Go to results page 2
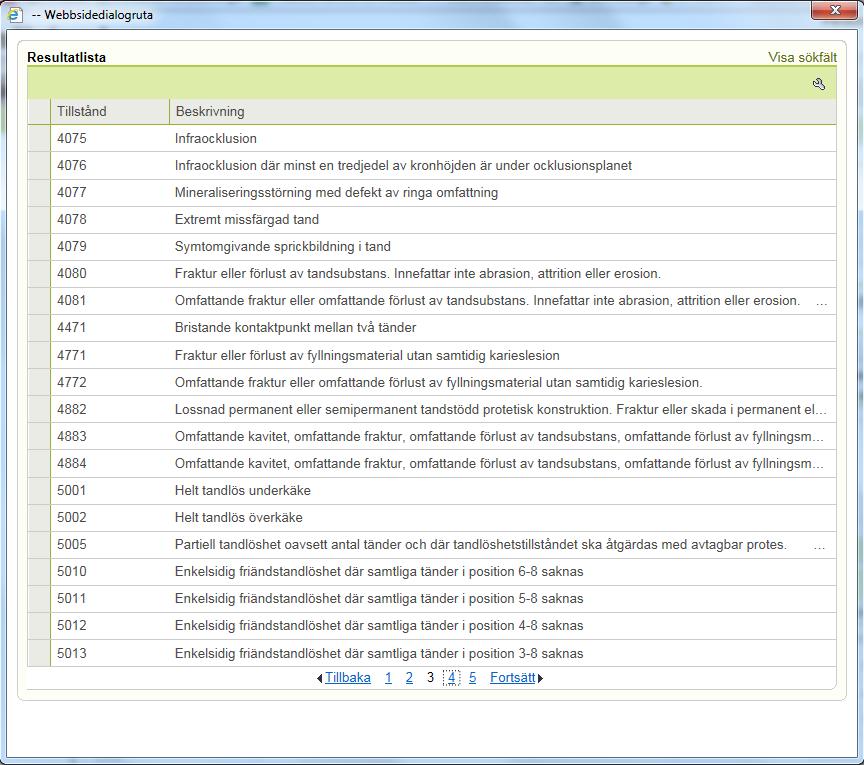The width and height of the screenshot is (864, 765). click(x=409, y=677)
